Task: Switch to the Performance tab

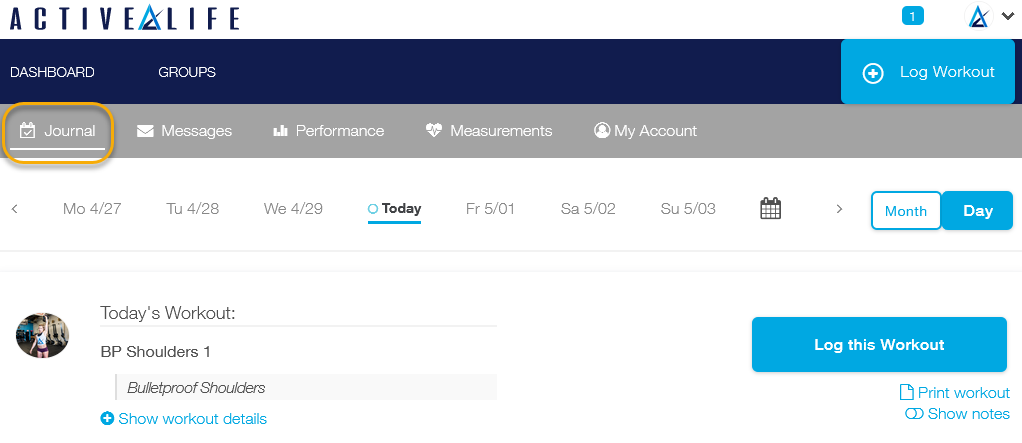Action: click(328, 131)
